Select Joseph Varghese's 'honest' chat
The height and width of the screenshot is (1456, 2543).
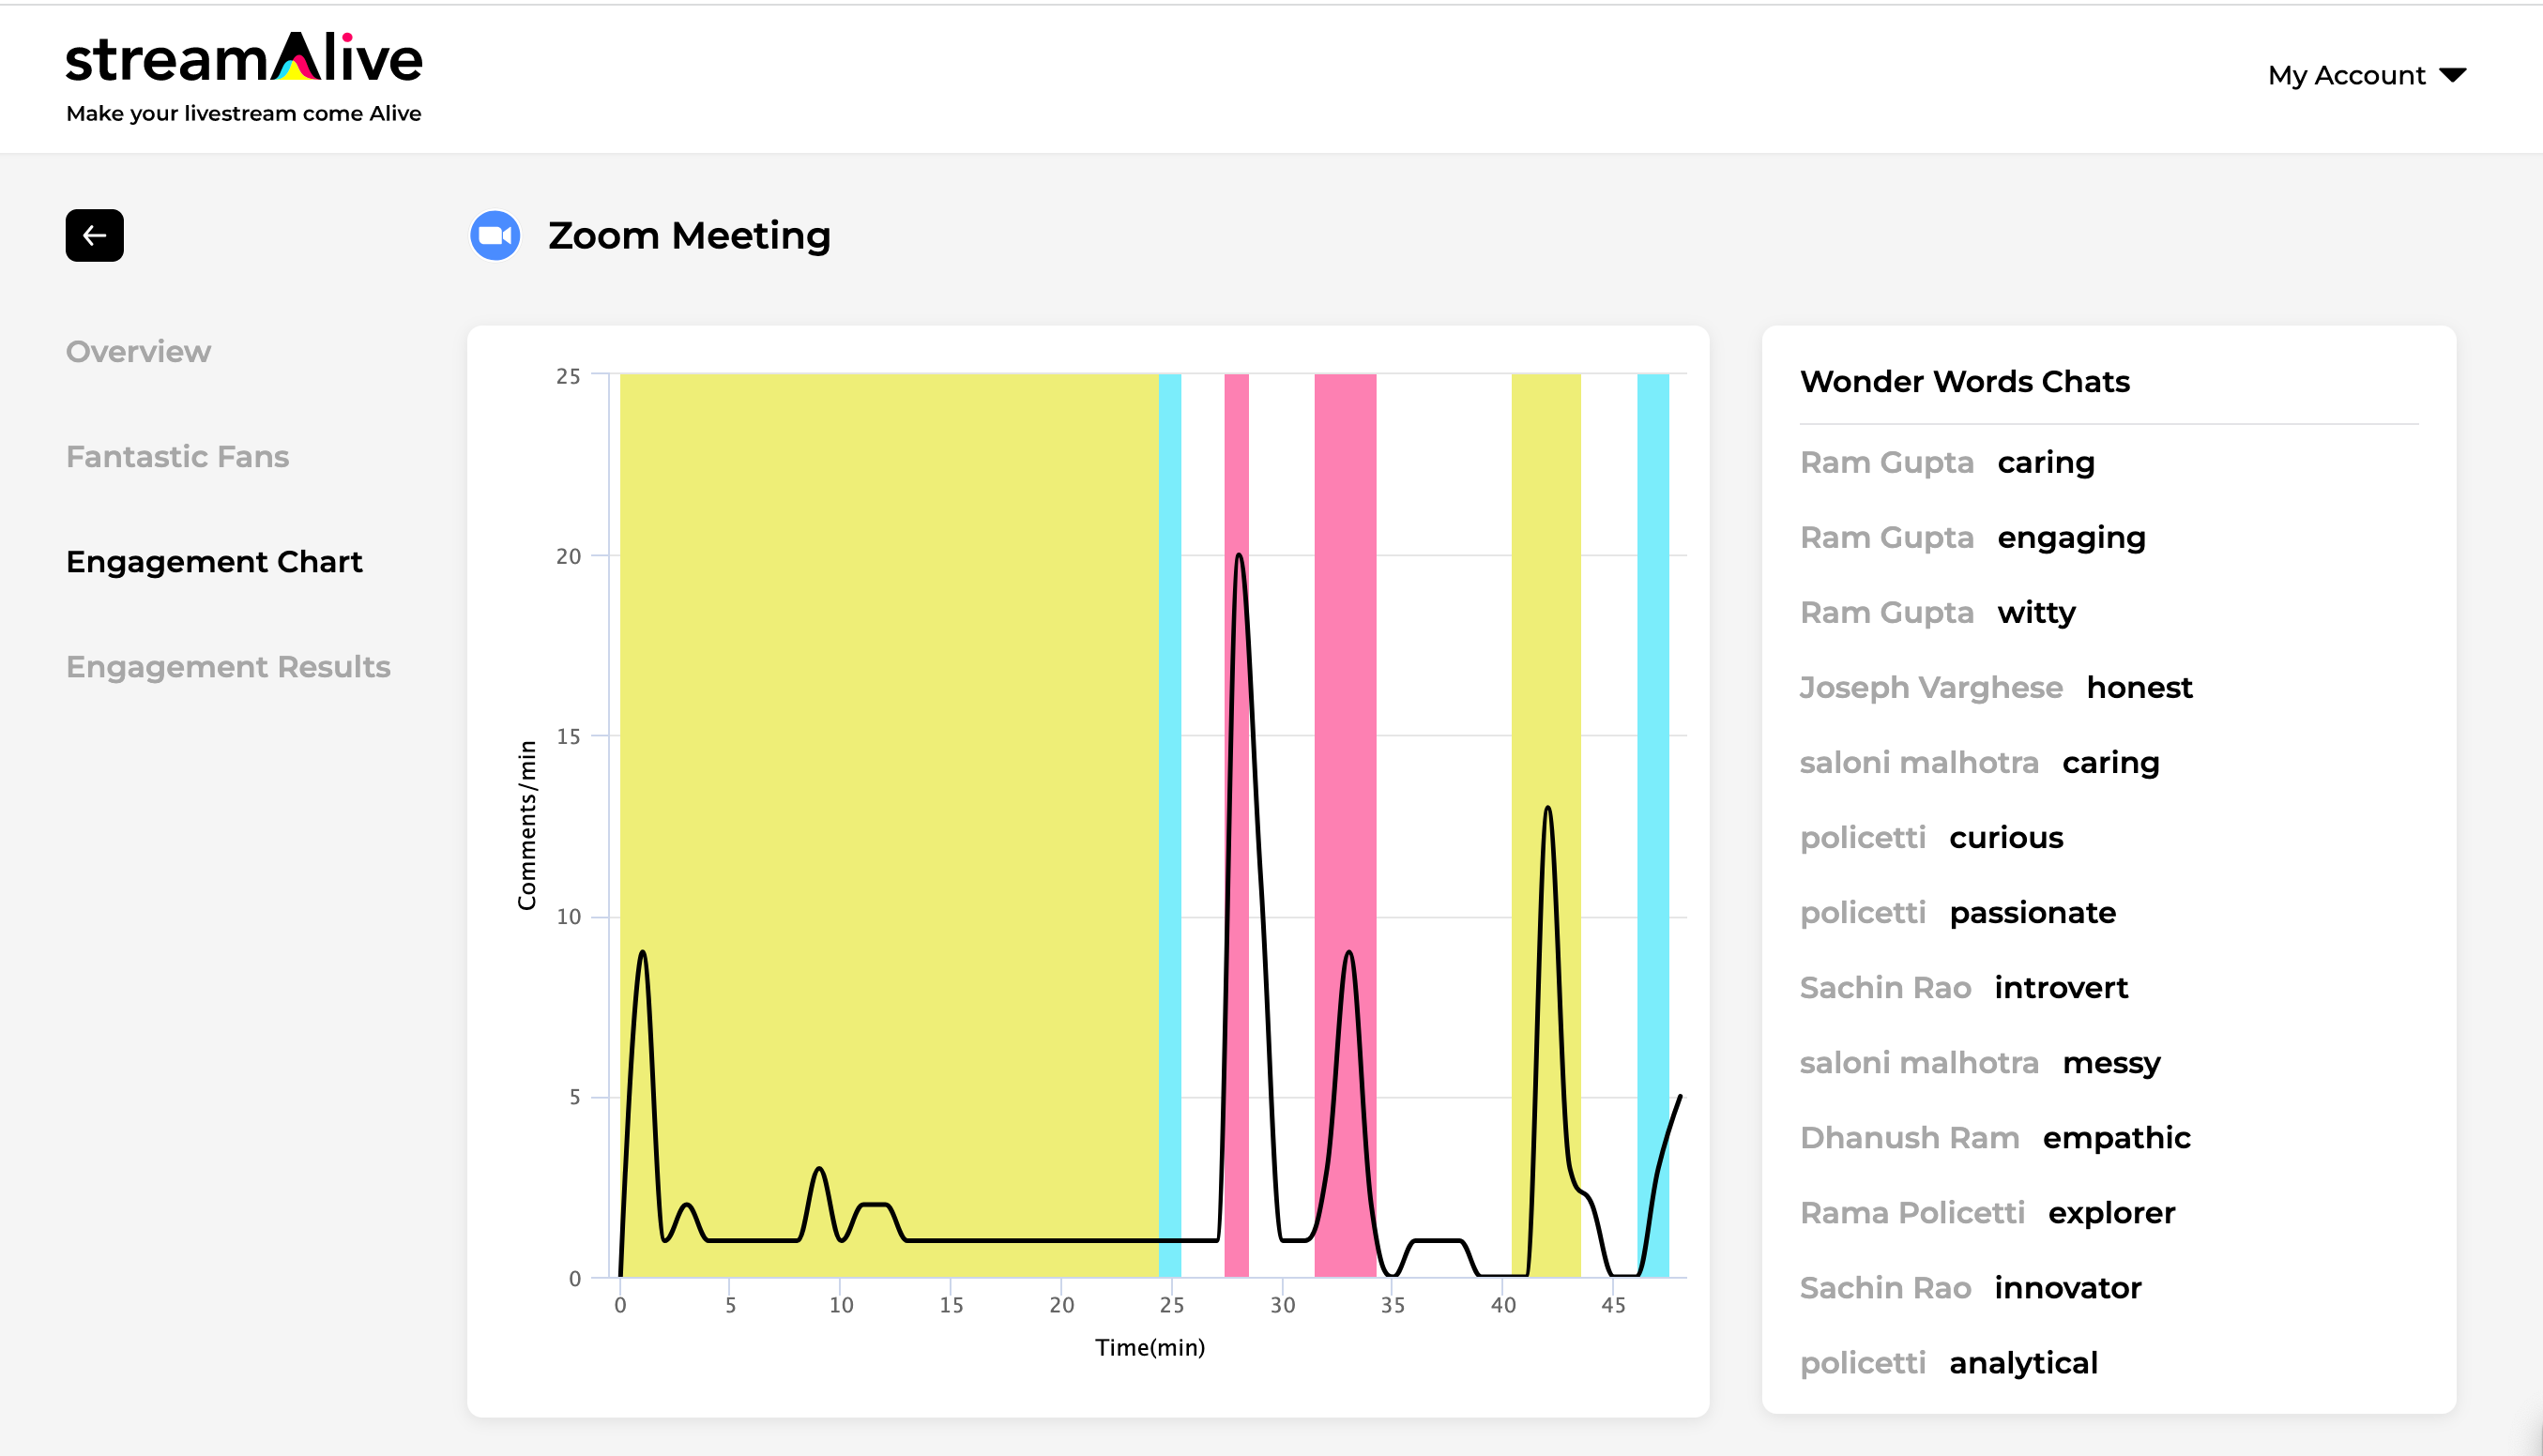(x=1996, y=688)
